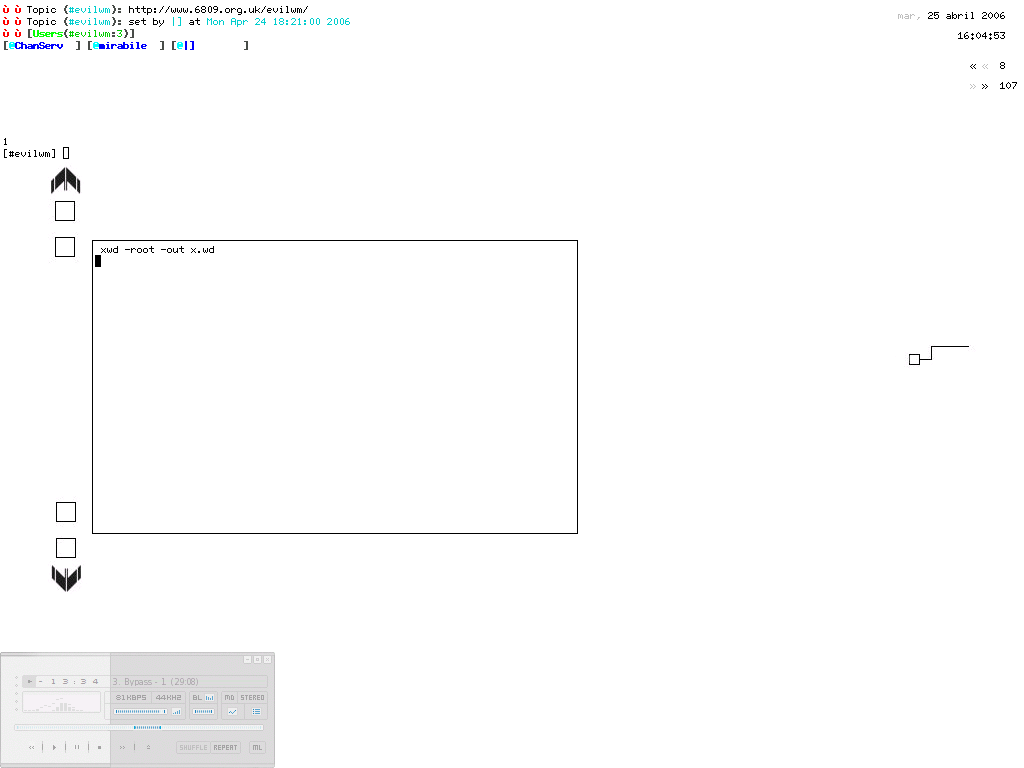Click the upward double-arrow emblem icon
Viewport: 1024px width, 768px height.
click(65, 181)
